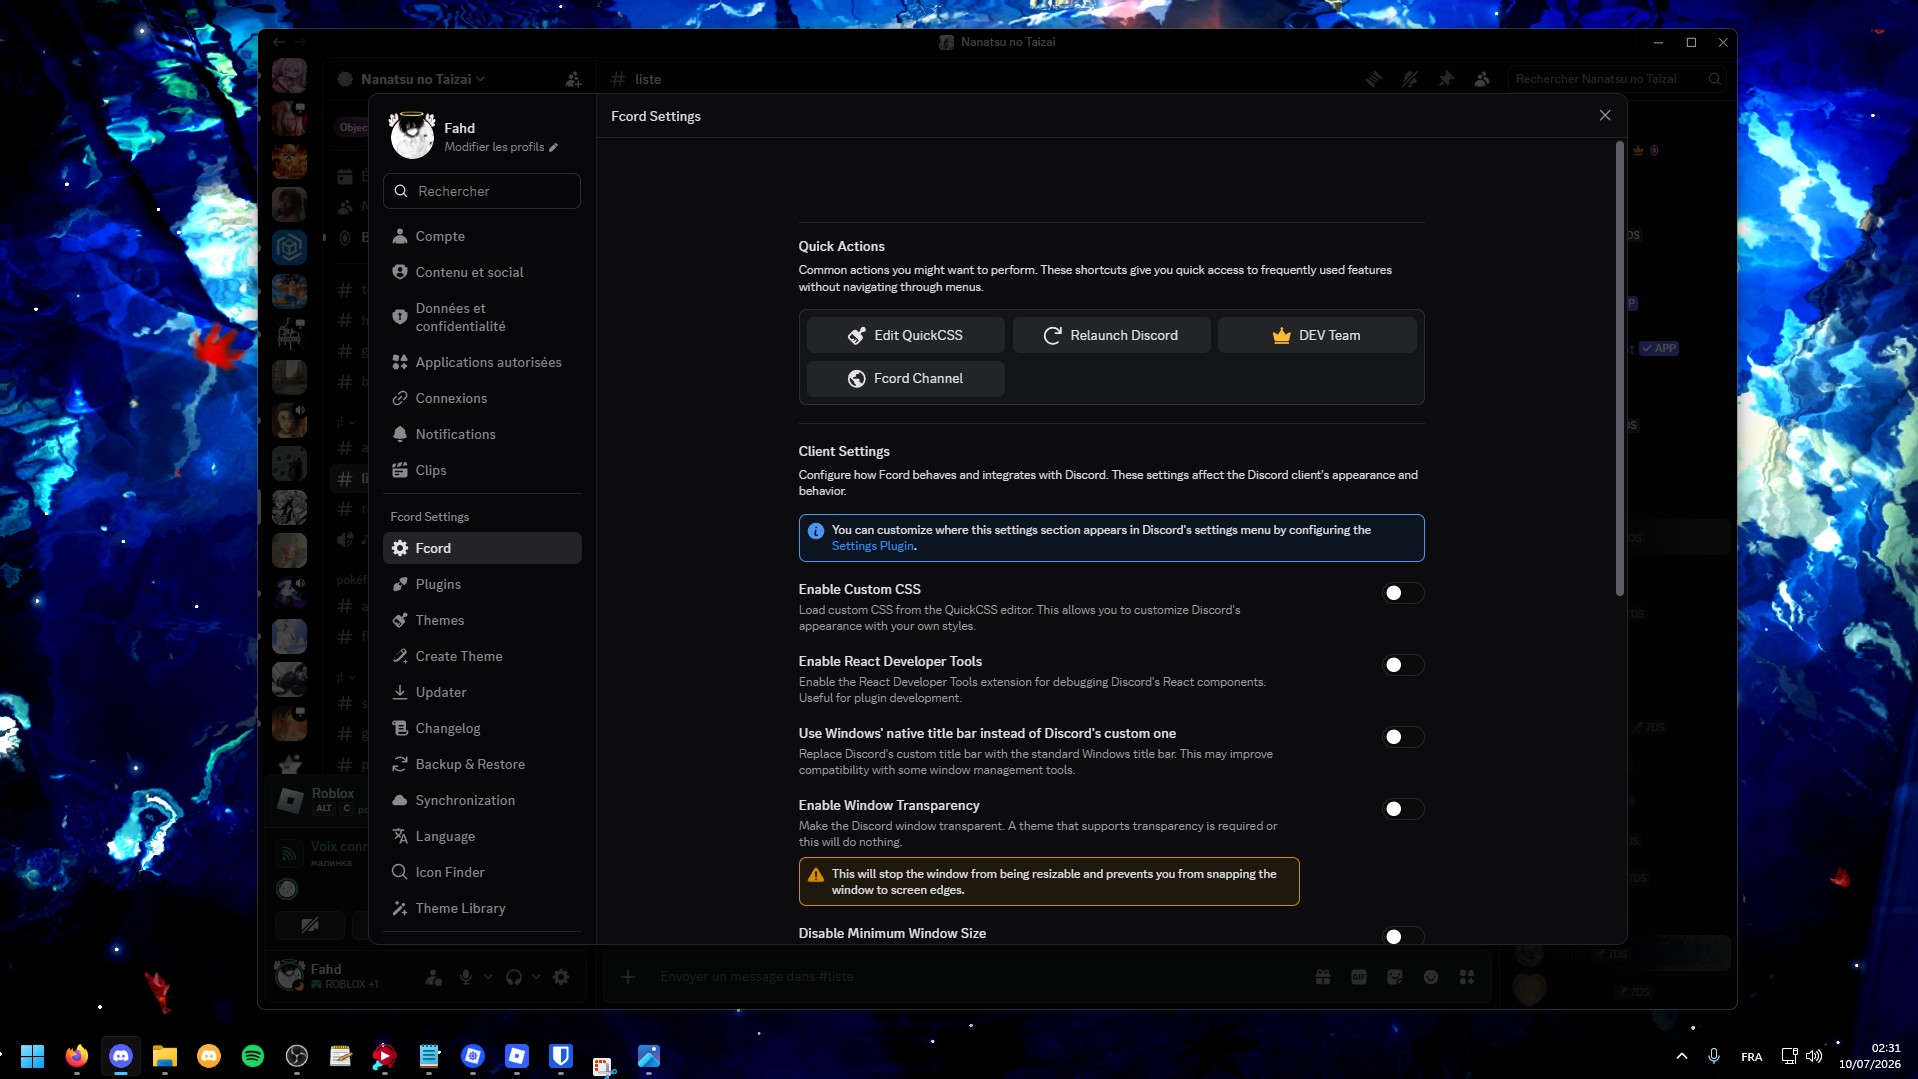Open Backup & Restore page
This screenshot has width=1918, height=1079.
[x=482, y=764]
